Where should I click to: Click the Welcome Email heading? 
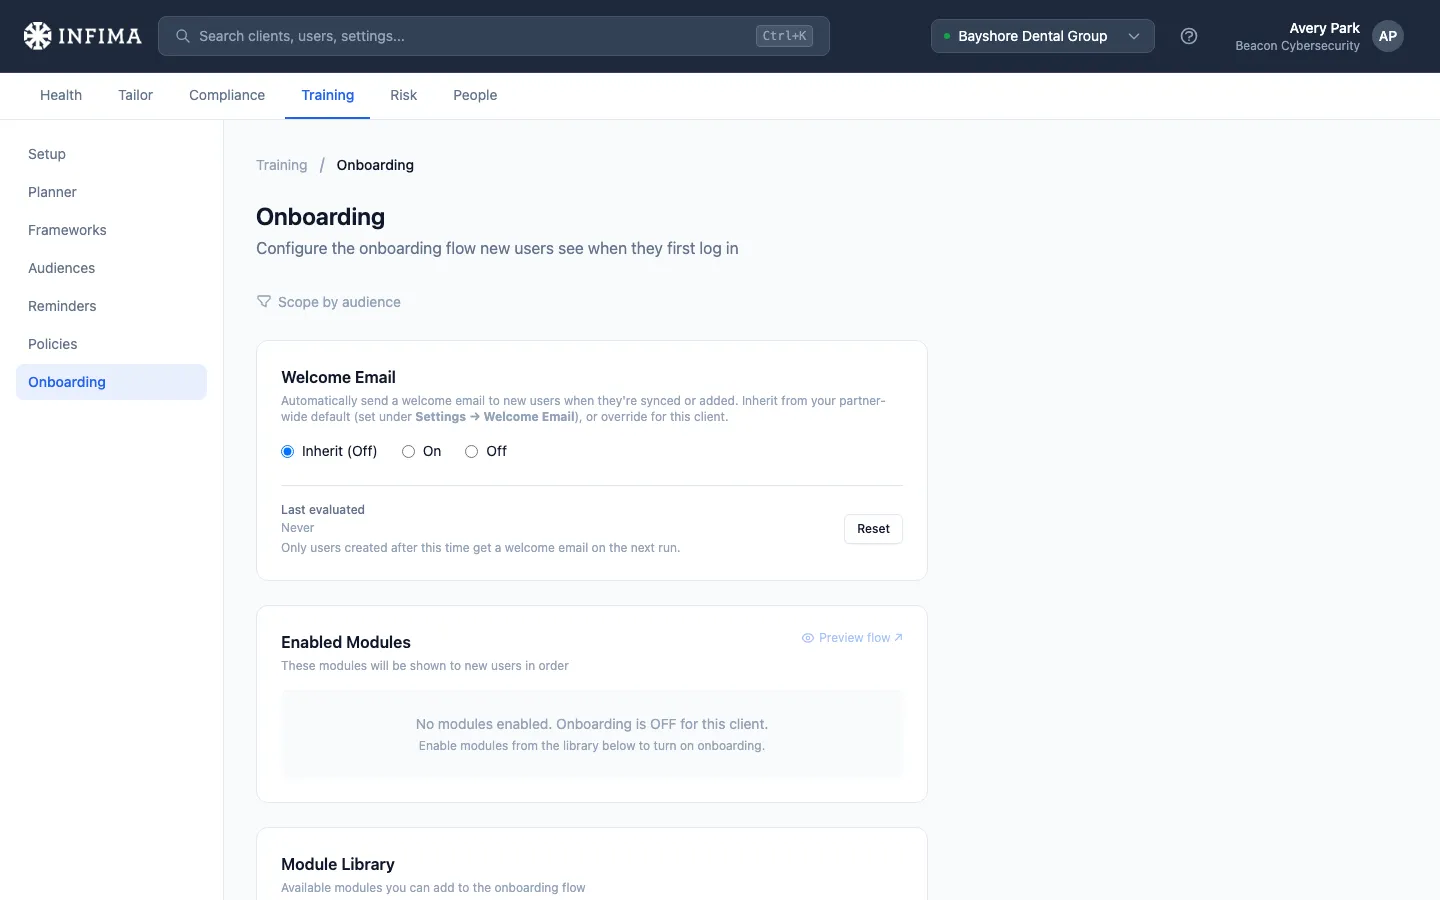coord(338,377)
